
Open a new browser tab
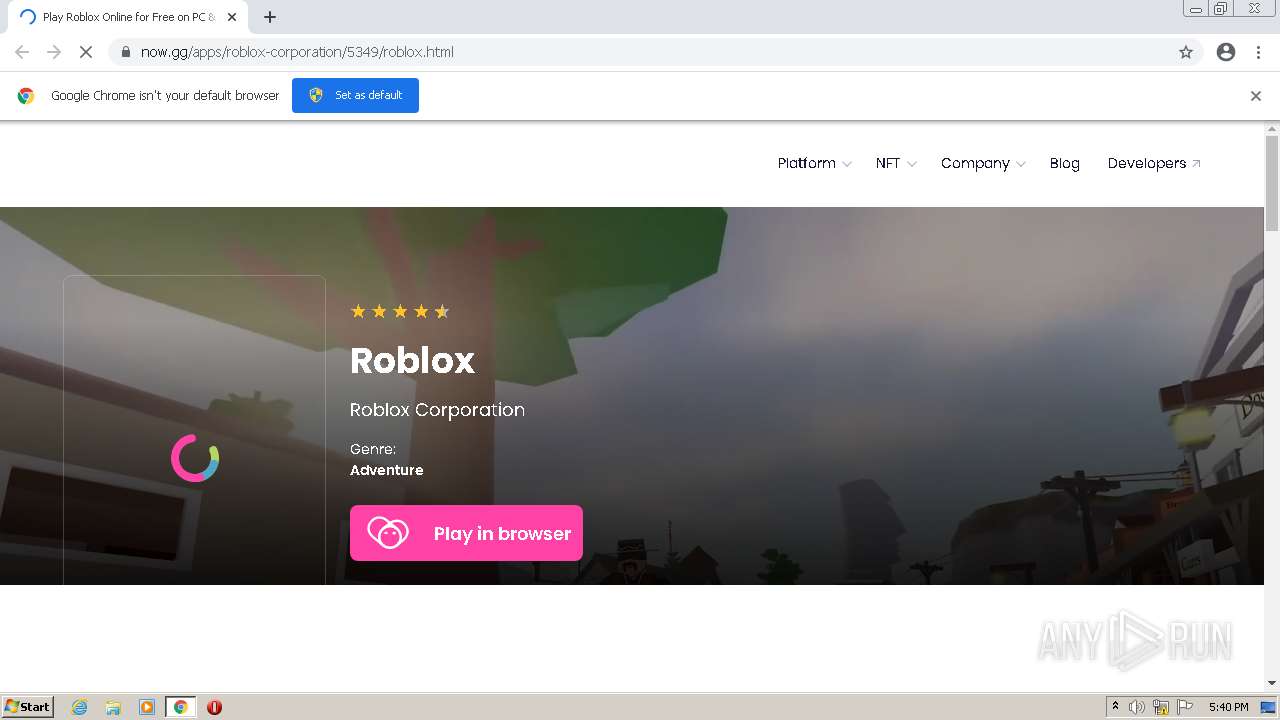(270, 17)
